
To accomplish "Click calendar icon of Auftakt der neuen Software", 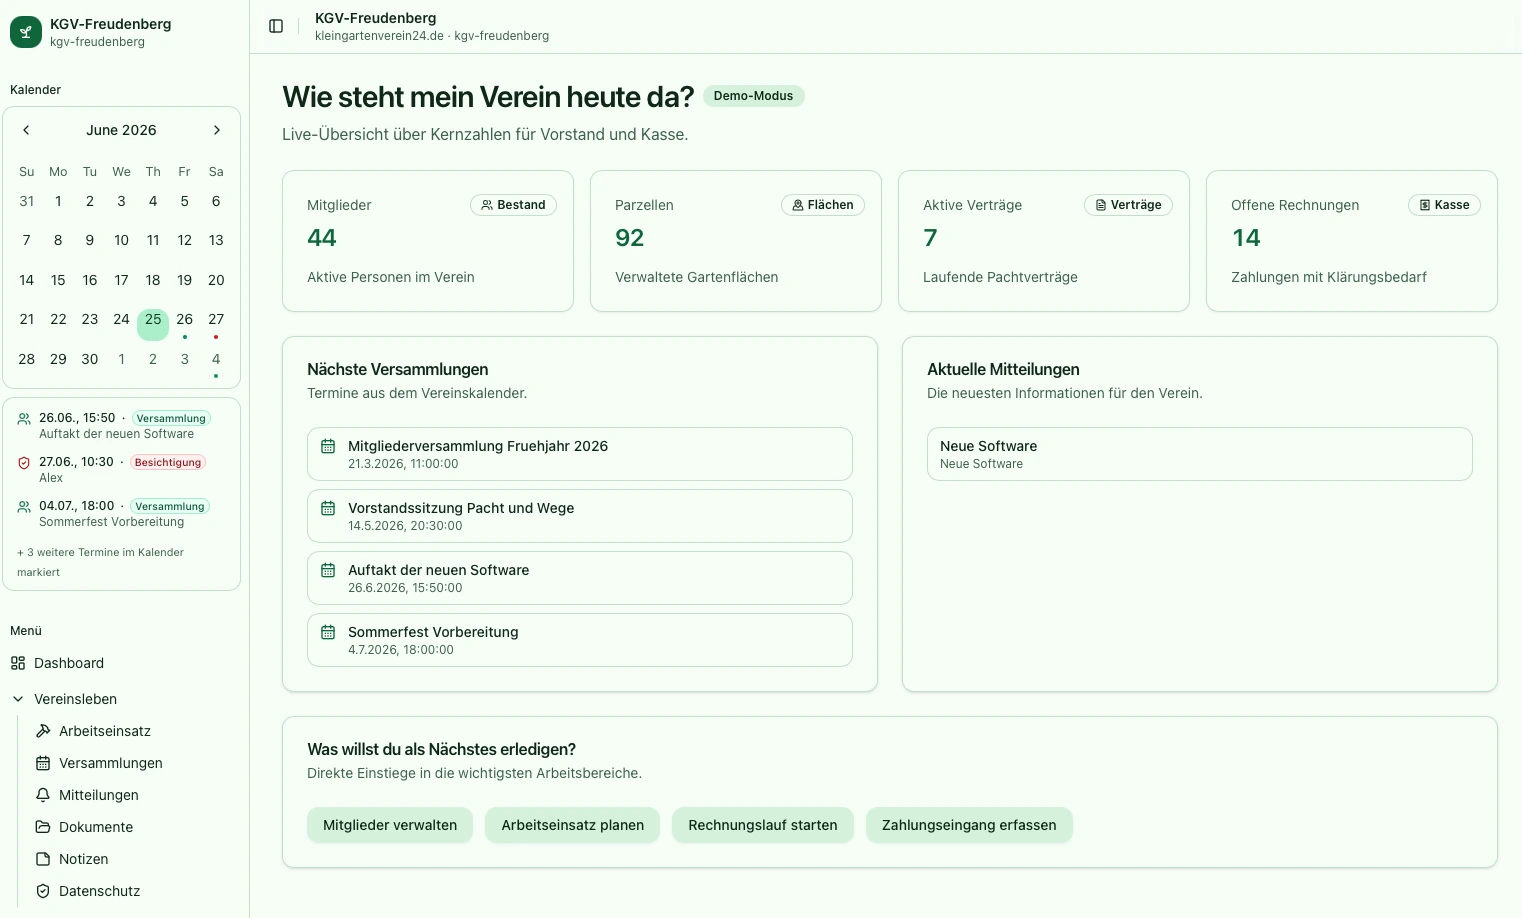I will pyautogui.click(x=328, y=570).
